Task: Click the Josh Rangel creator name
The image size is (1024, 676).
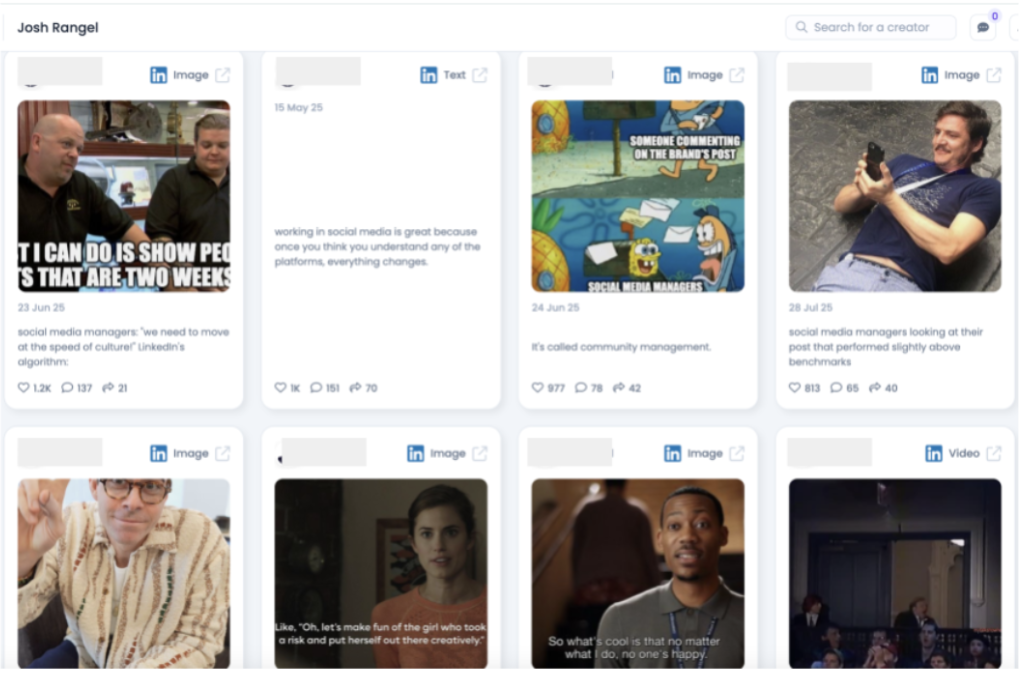Action: (x=58, y=28)
